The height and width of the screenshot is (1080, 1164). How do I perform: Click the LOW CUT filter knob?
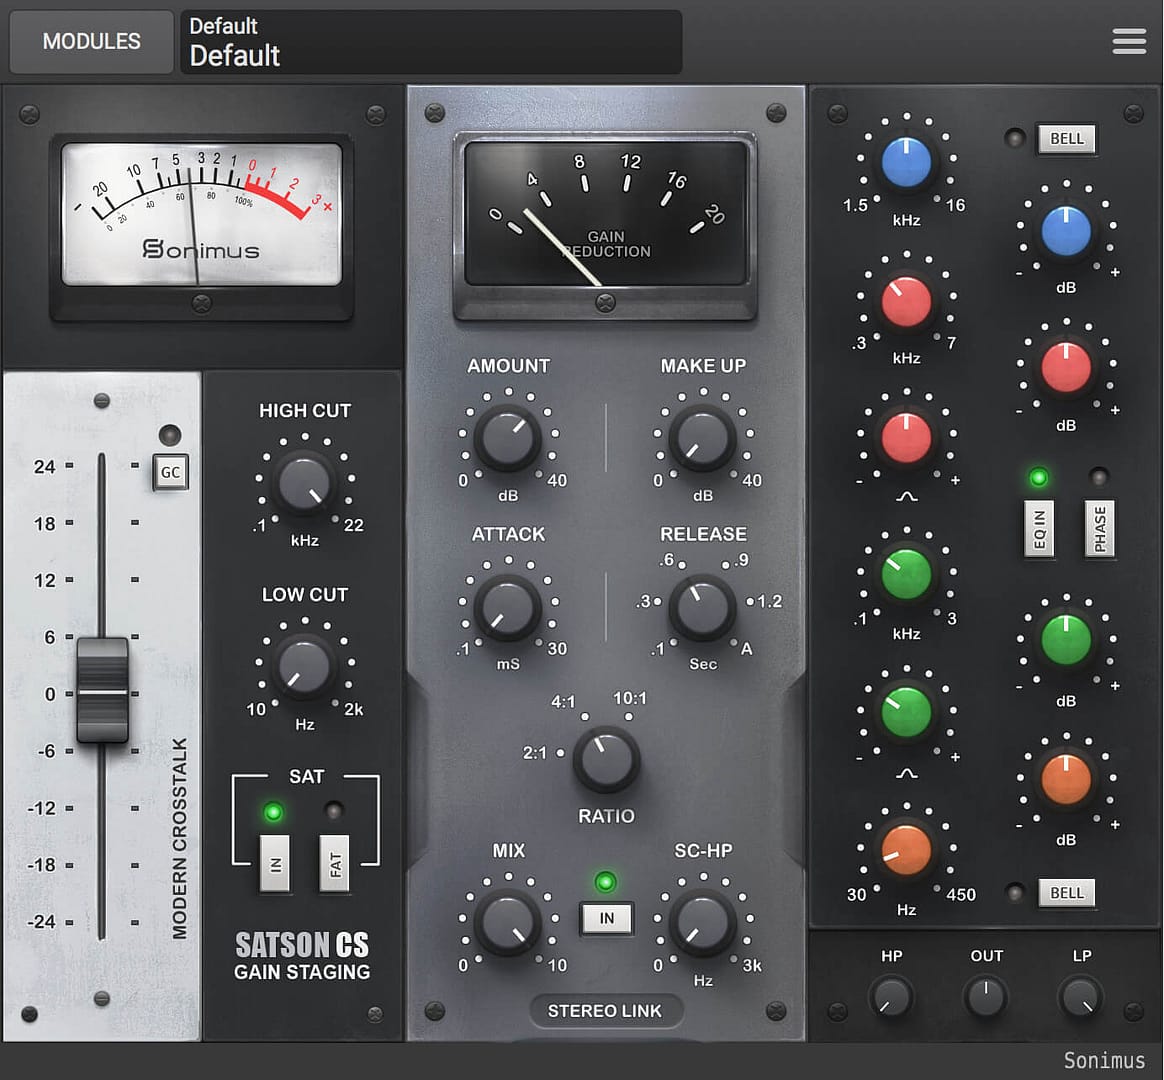click(305, 666)
